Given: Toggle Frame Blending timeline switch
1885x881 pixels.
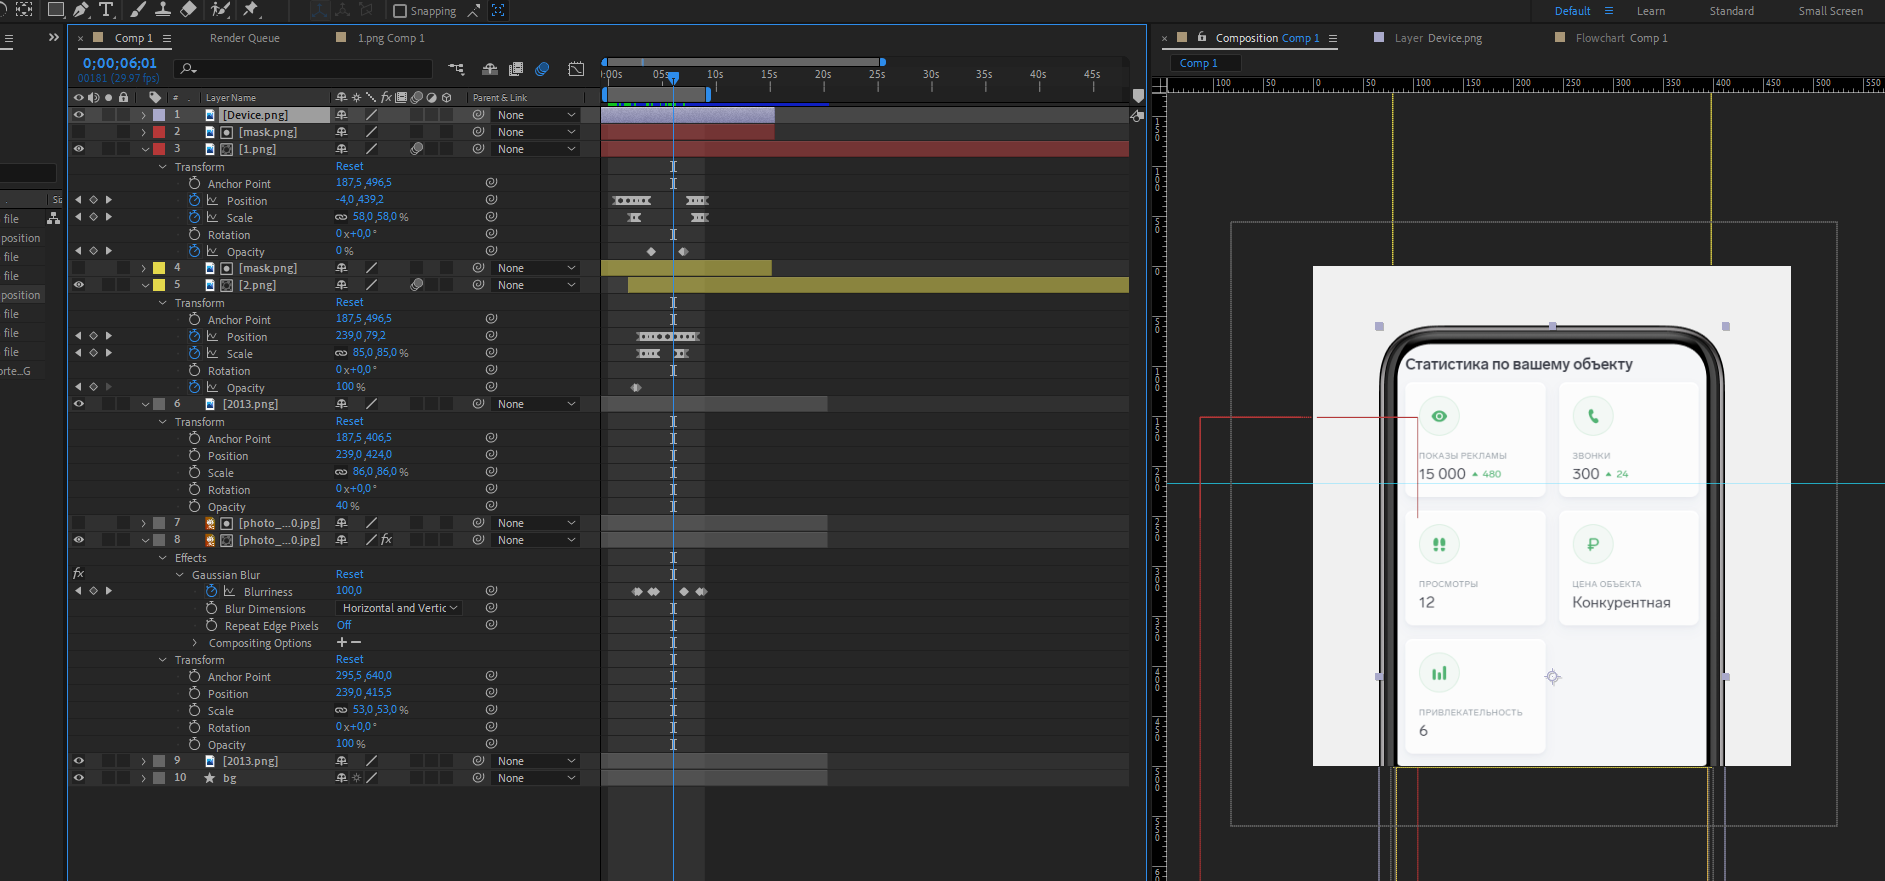Looking at the screenshot, I should click(516, 69).
